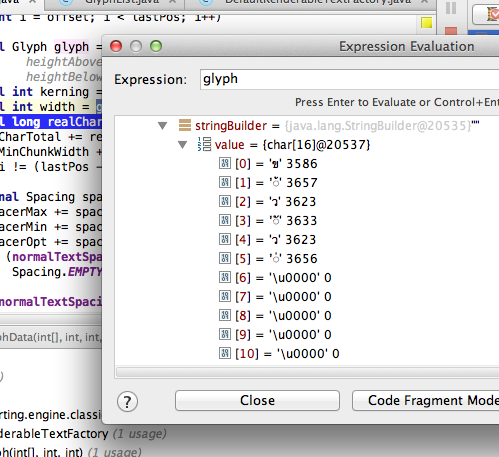Stop the debug session with red square
The width and height of the screenshot is (499, 457).
pyautogui.click(x=451, y=31)
